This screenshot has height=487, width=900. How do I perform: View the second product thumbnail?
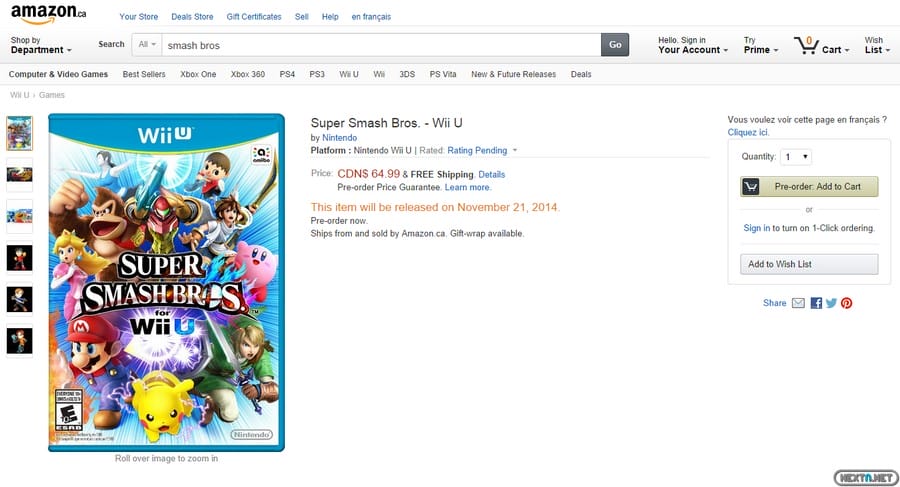(x=20, y=174)
